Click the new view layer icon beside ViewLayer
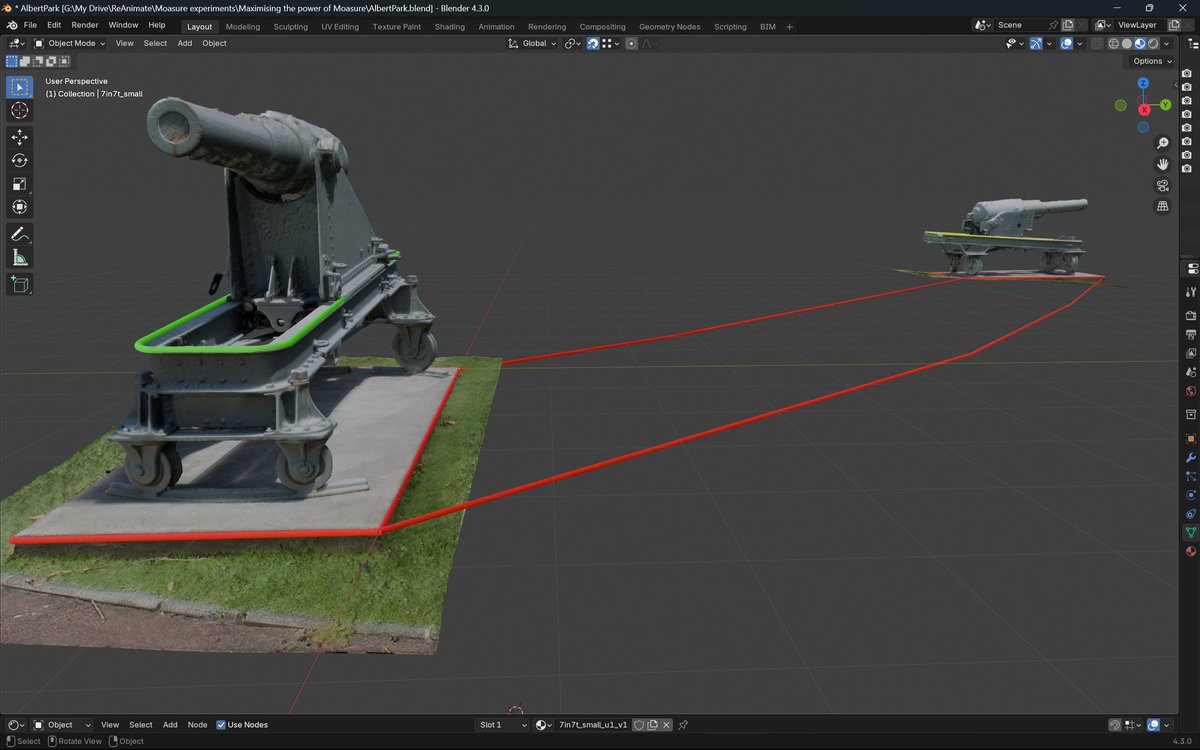1200x750 pixels. pyautogui.click(x=1174, y=25)
